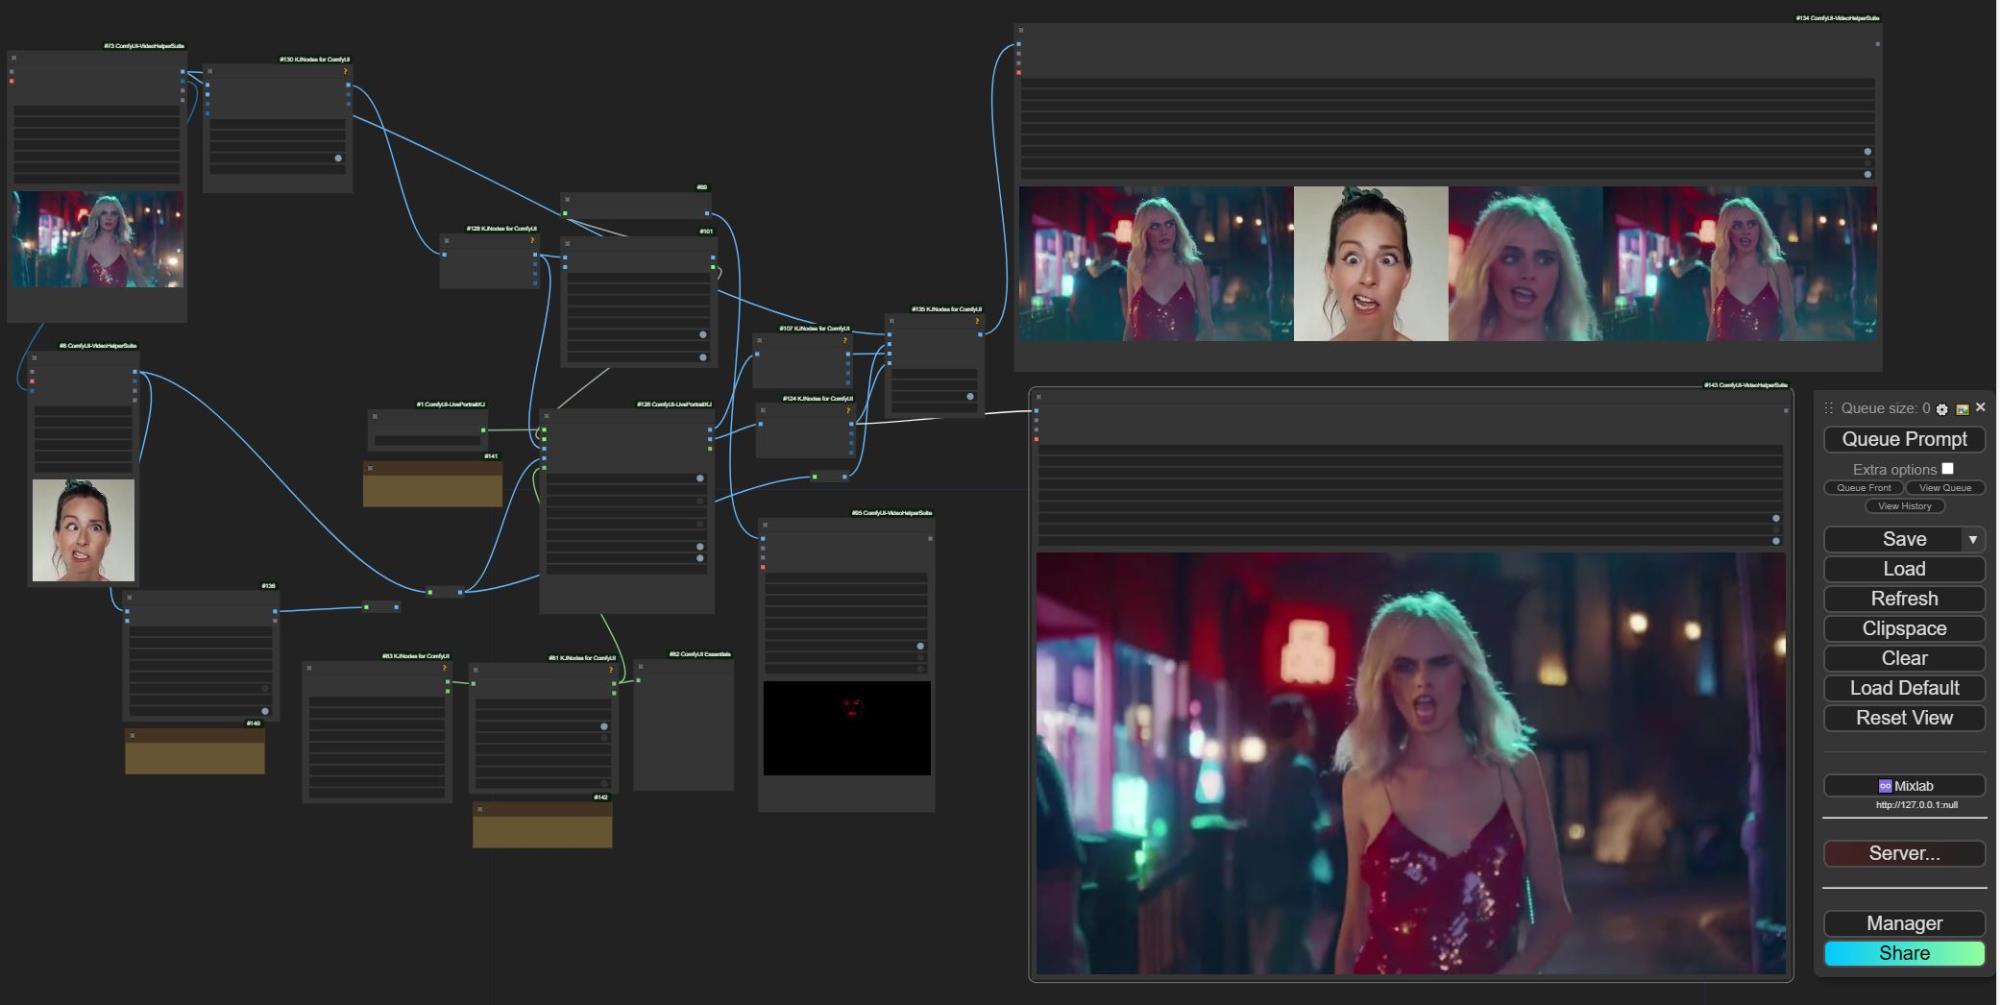This screenshot has width=2000, height=1005.
Task: Click the Server... button
Action: pyautogui.click(x=1904, y=853)
